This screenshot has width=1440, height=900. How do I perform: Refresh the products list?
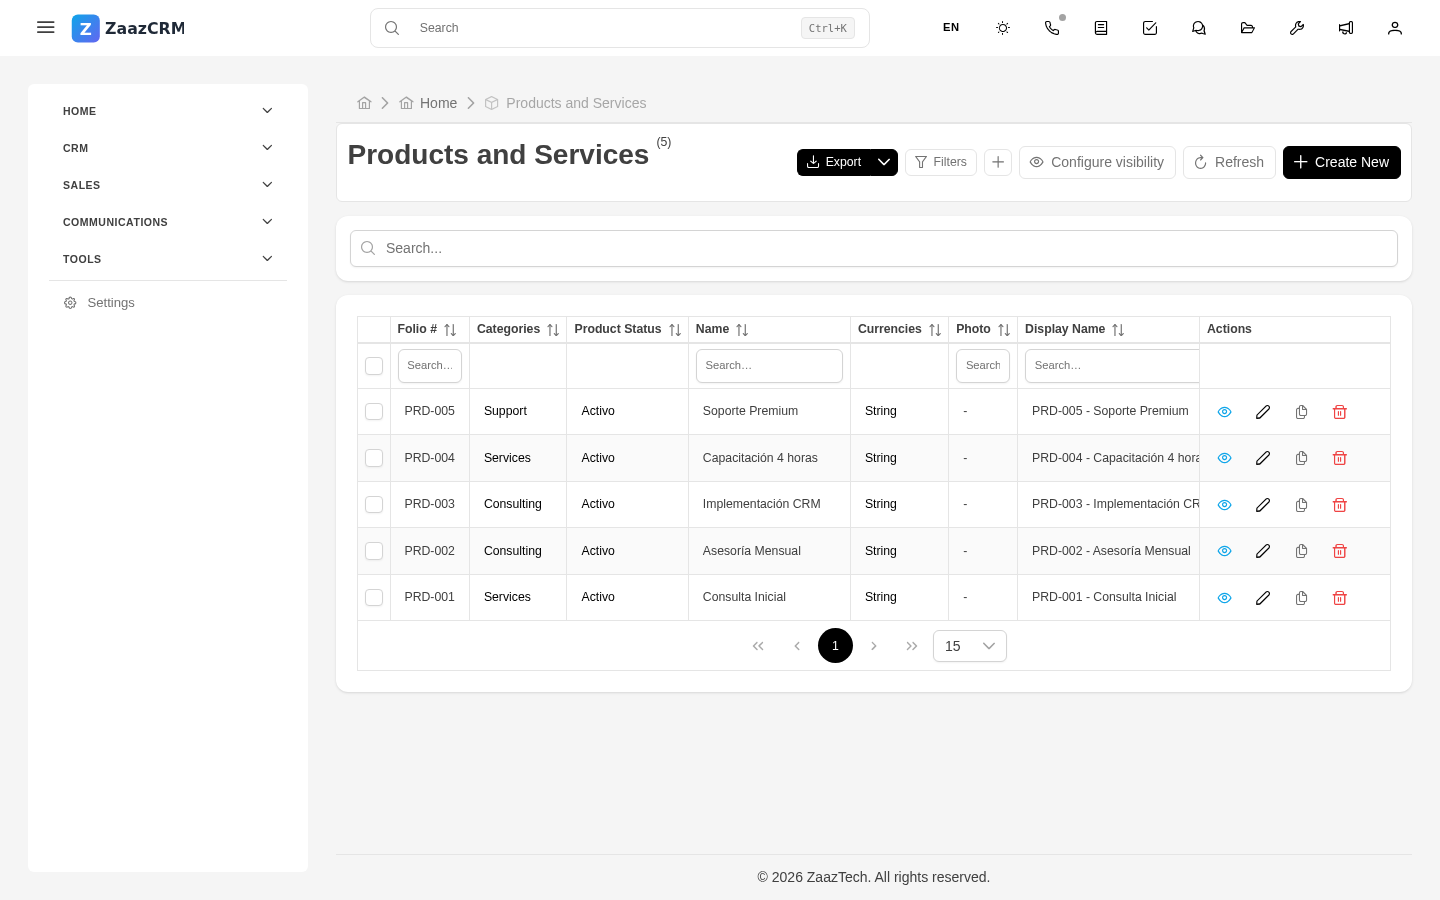click(x=1229, y=162)
